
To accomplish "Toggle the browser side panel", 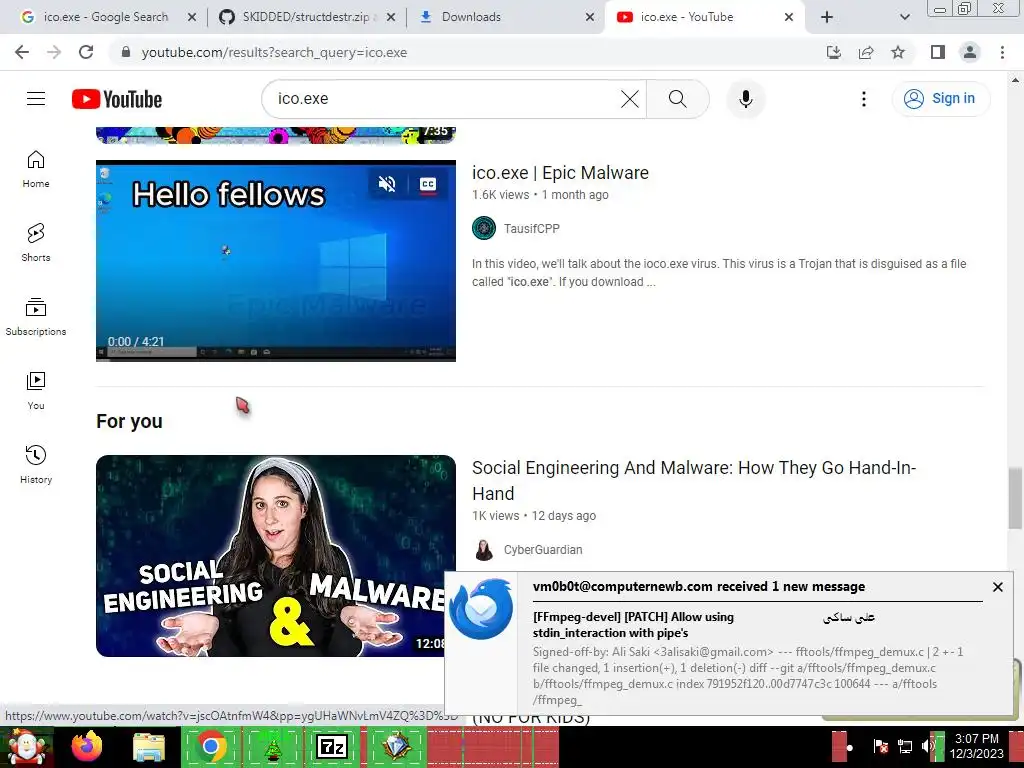I will (938, 52).
